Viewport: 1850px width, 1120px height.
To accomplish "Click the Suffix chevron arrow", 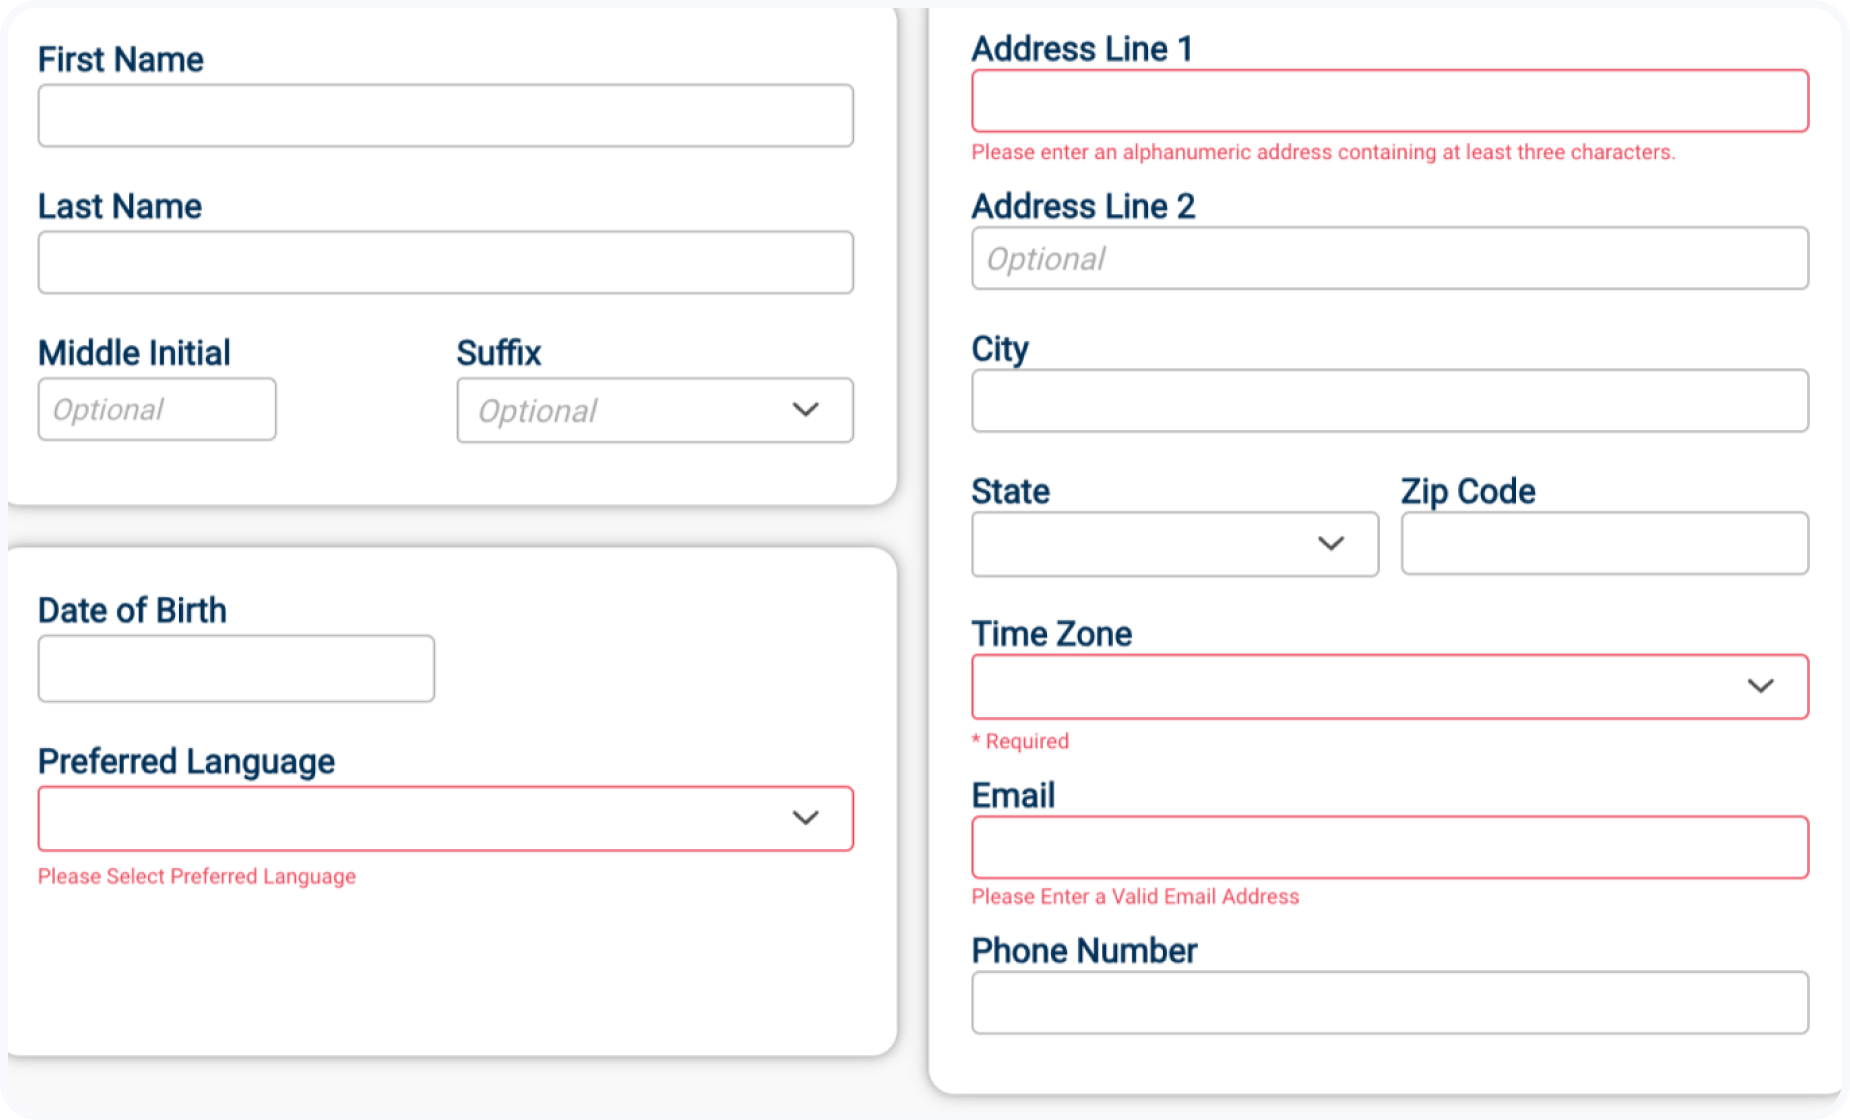I will [x=805, y=410].
